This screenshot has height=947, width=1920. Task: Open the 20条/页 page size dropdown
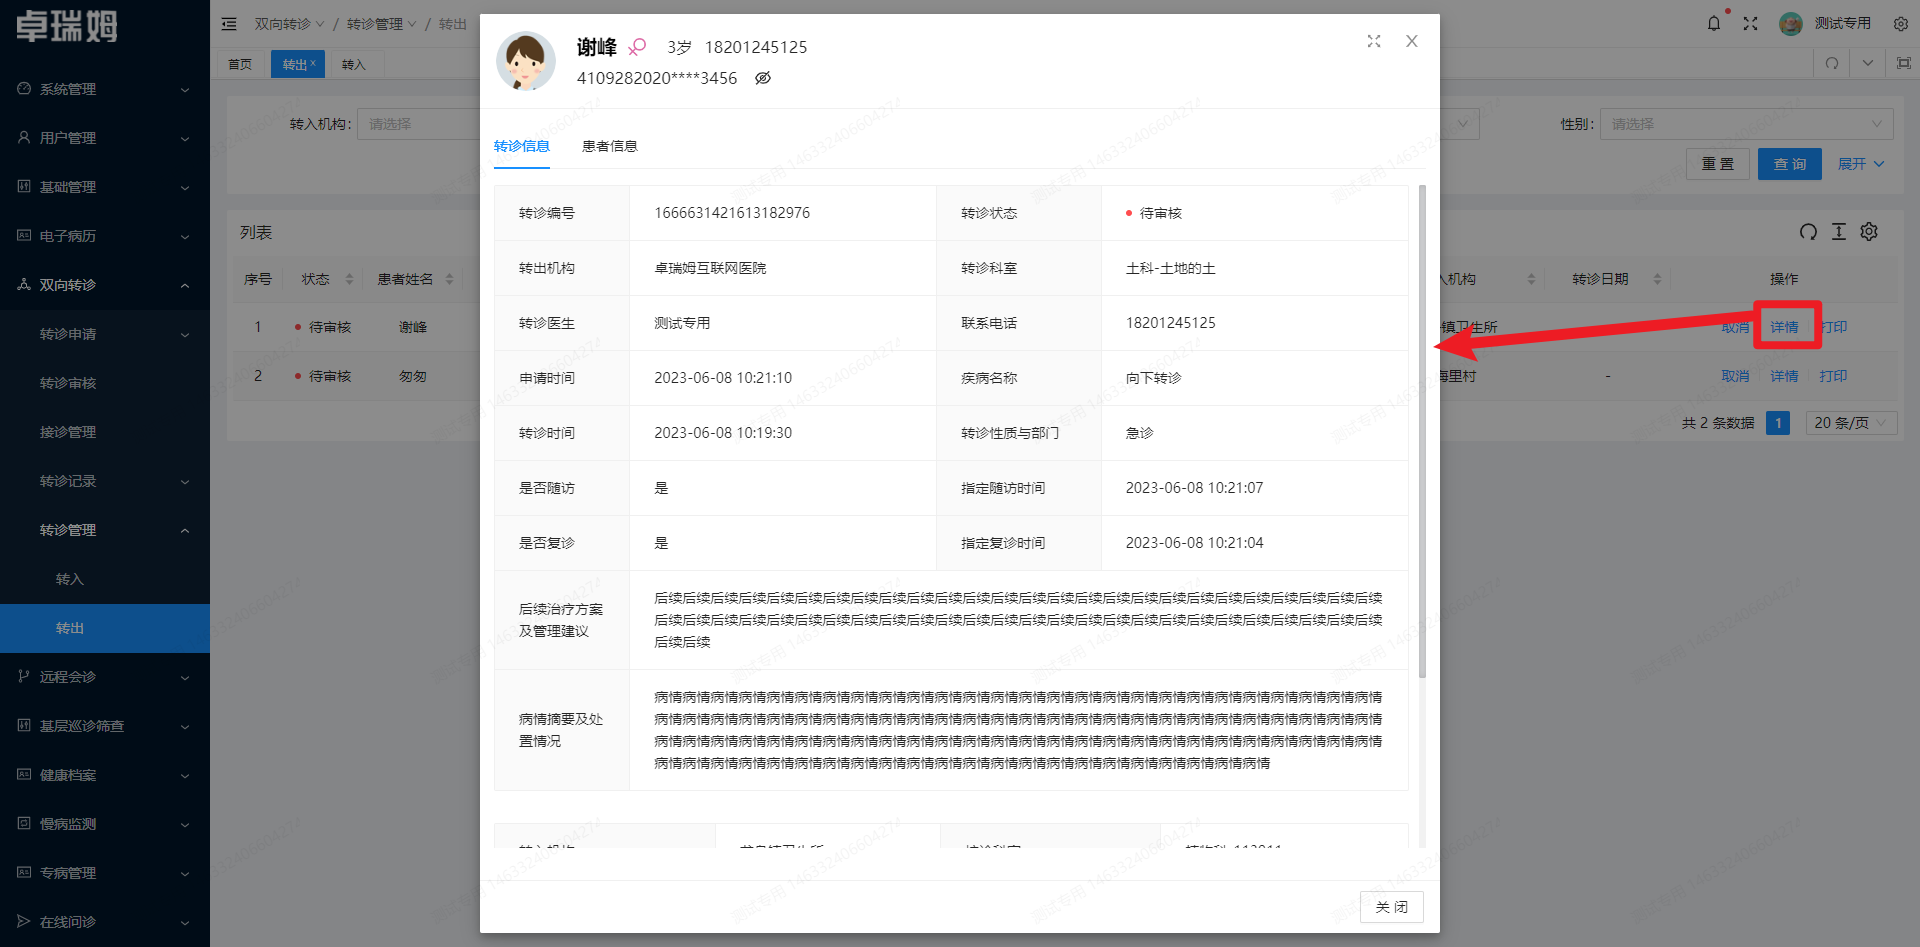(x=1850, y=422)
